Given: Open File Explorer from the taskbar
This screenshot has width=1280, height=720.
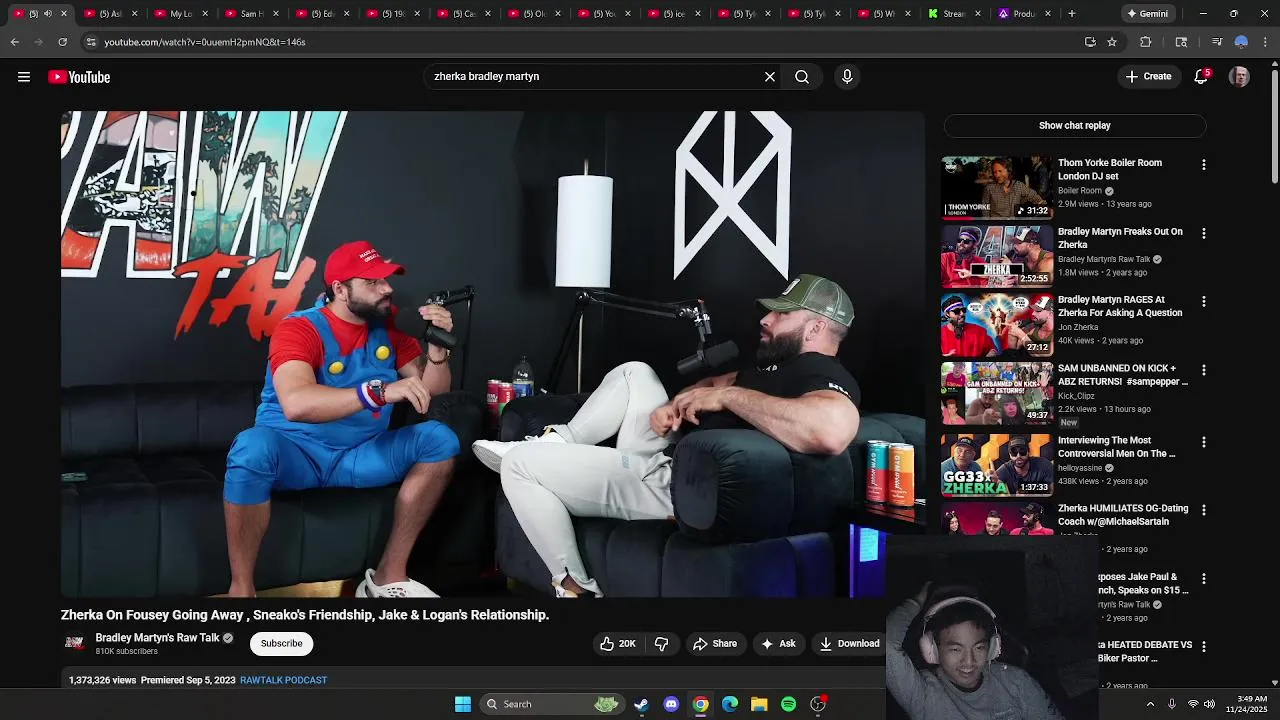Looking at the screenshot, I should coord(759,704).
